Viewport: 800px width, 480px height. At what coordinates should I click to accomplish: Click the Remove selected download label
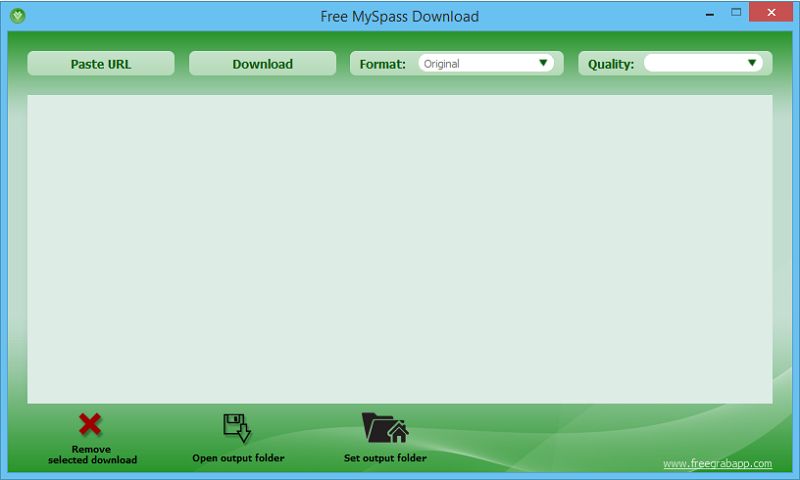point(92,454)
